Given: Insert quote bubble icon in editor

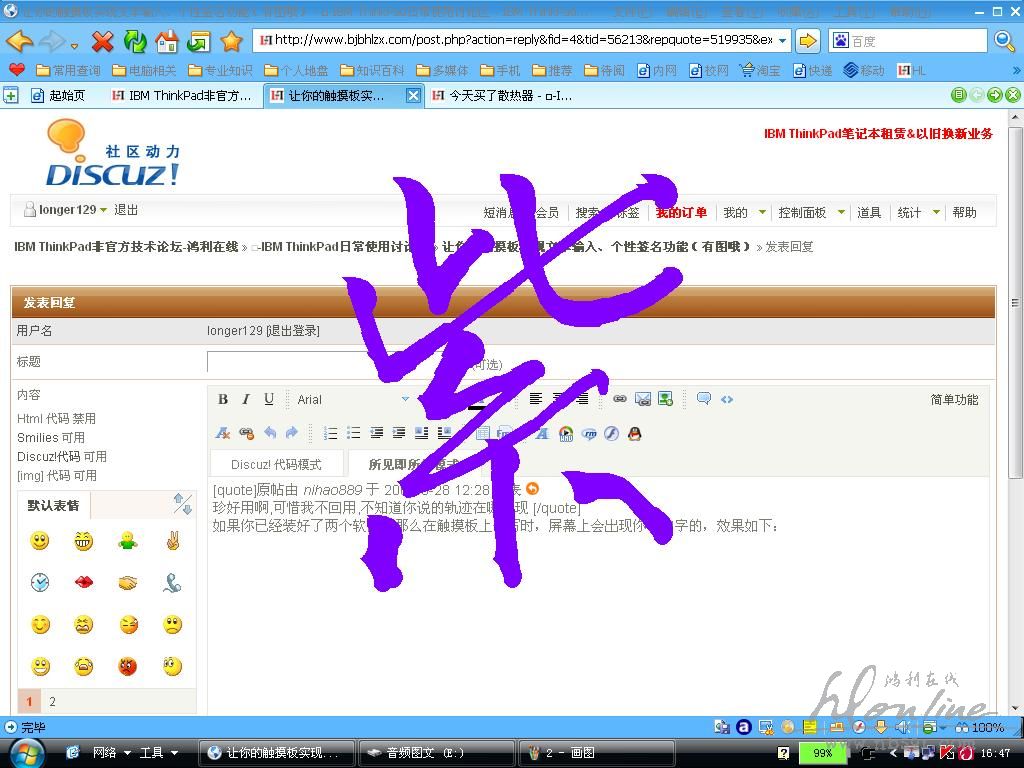Looking at the screenshot, I should [x=703, y=398].
